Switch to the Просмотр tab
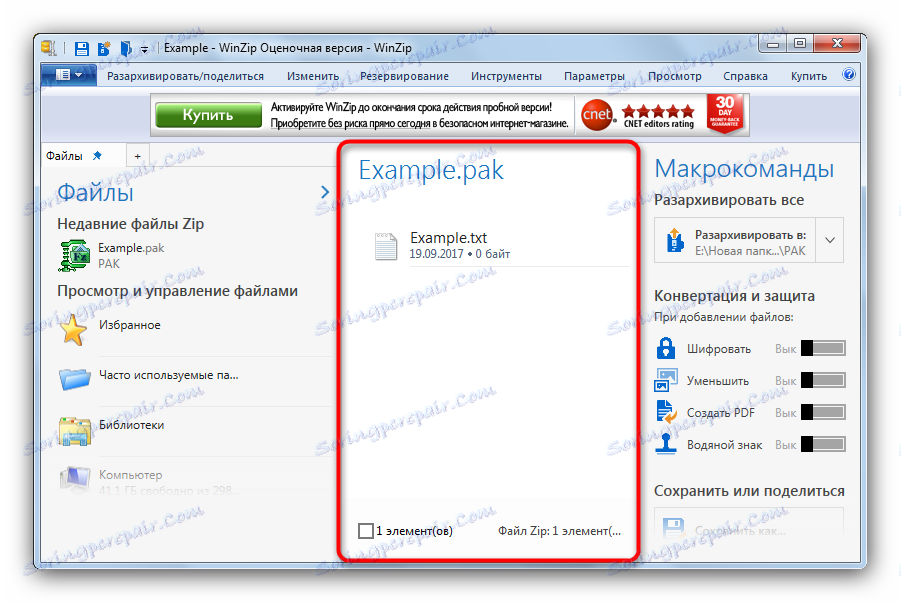 pos(675,76)
